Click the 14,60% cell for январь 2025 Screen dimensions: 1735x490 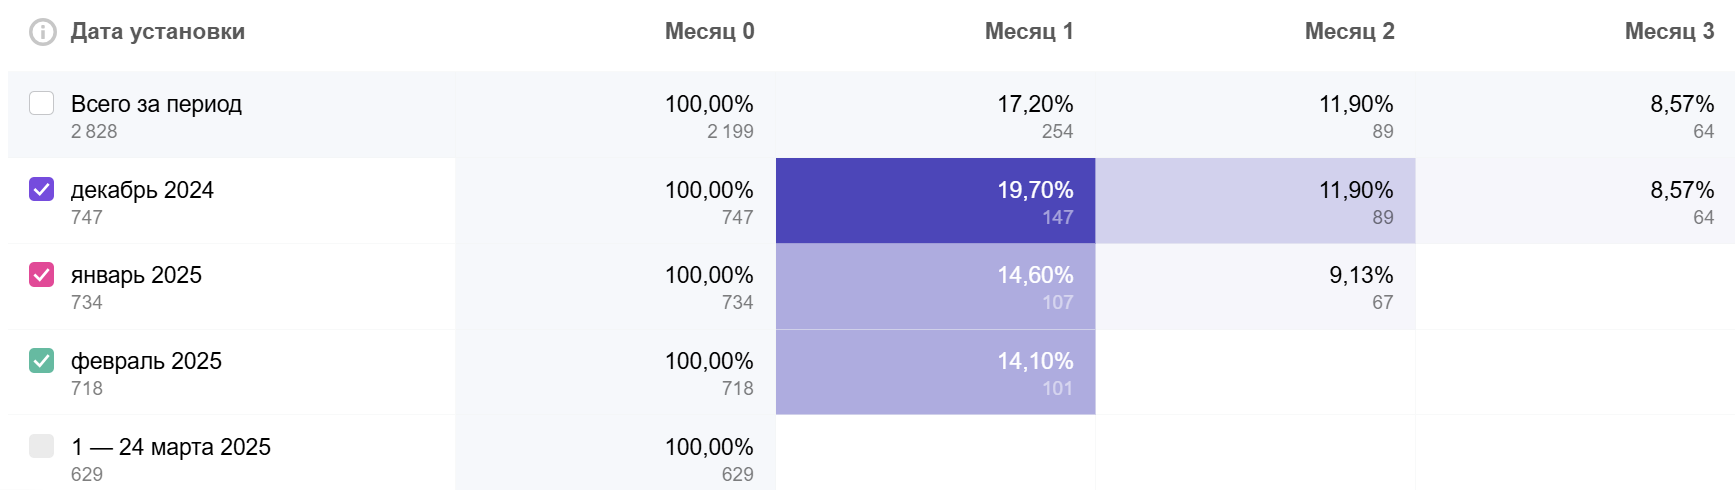click(935, 287)
